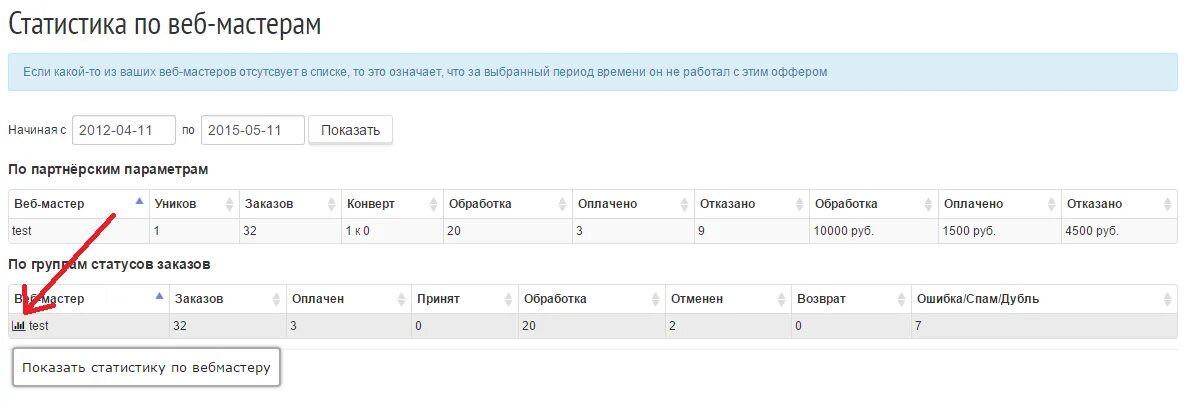Click the Показать статистику по вебмастеру tooltip
Image resolution: width=1193 pixels, height=410 pixels.
point(146,368)
